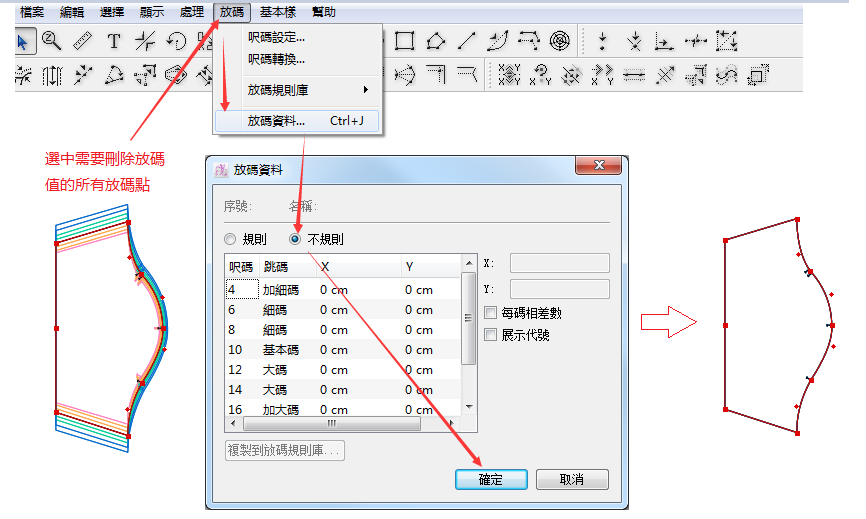The image size is (866, 519).
Task: Select the concentric circles tool
Action: (x=559, y=41)
